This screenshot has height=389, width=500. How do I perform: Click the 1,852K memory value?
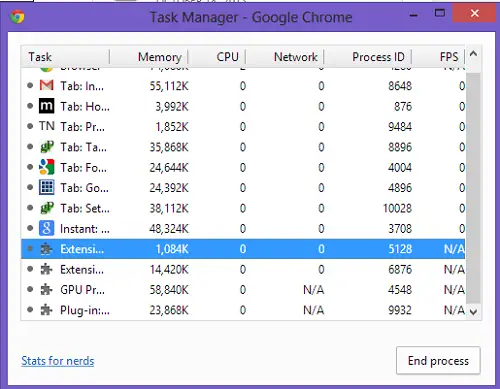click(x=172, y=127)
